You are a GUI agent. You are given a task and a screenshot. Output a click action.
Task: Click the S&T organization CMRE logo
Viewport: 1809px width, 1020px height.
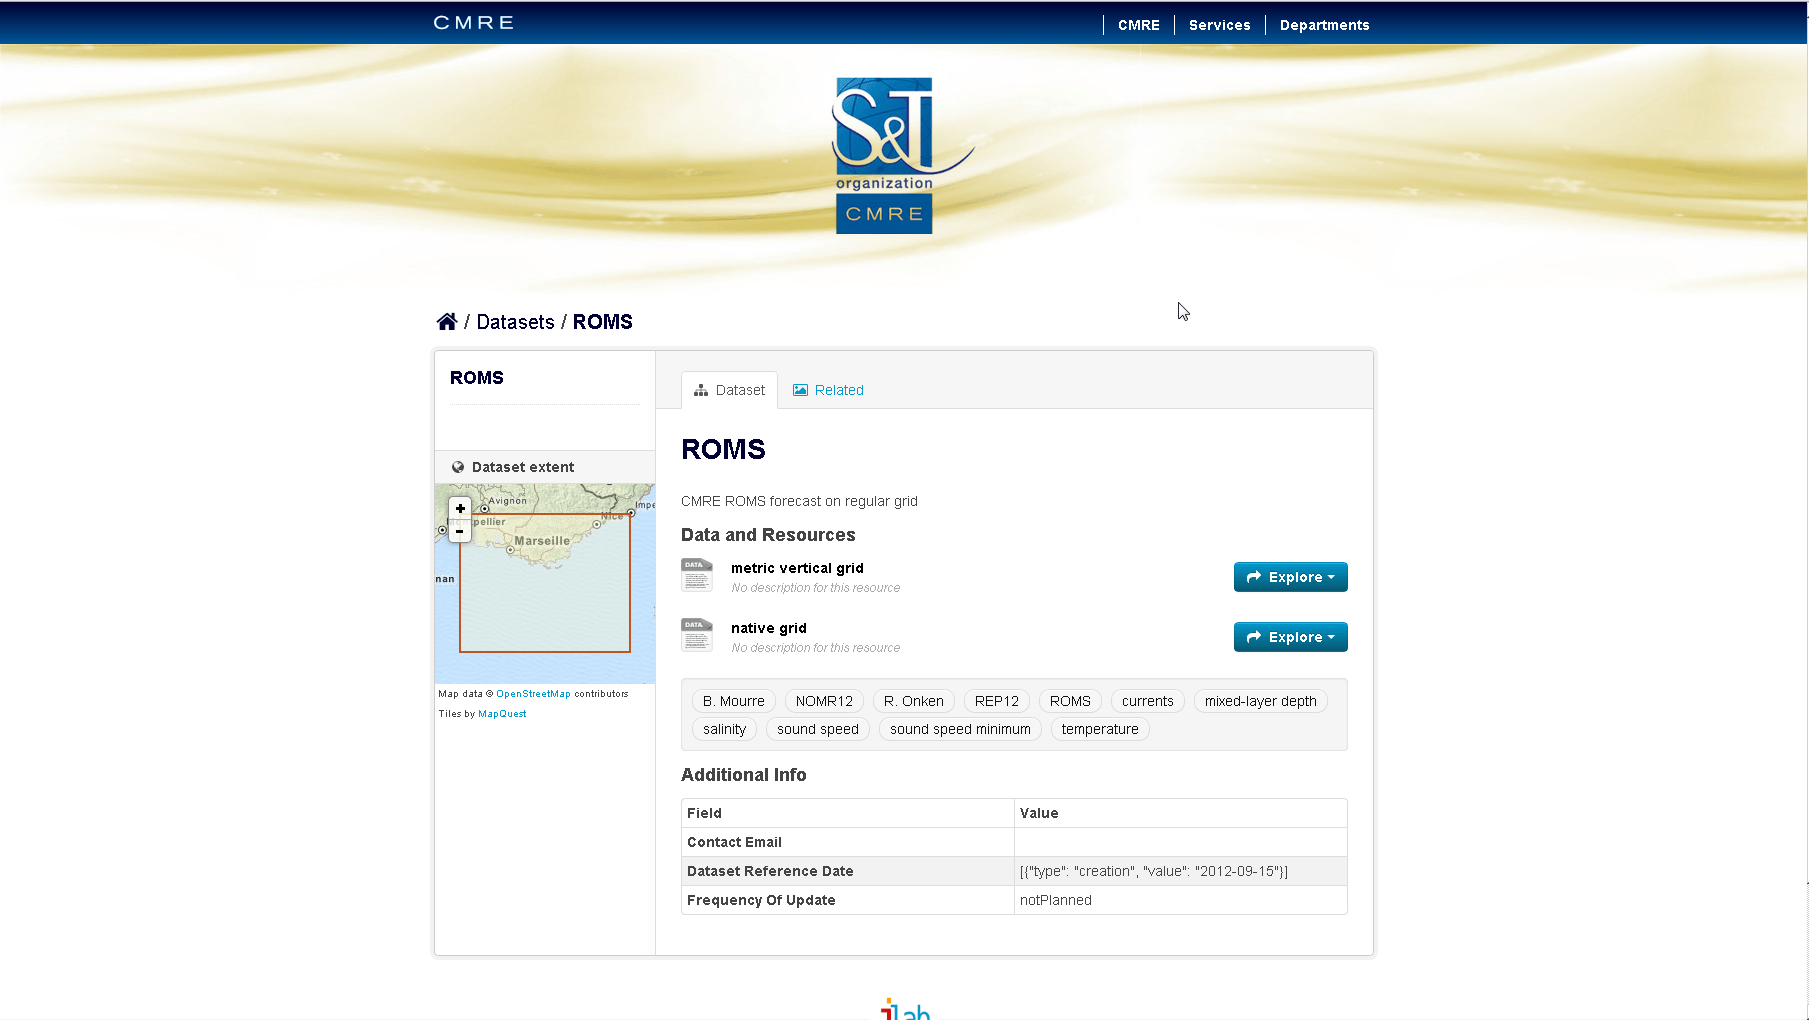(x=885, y=156)
